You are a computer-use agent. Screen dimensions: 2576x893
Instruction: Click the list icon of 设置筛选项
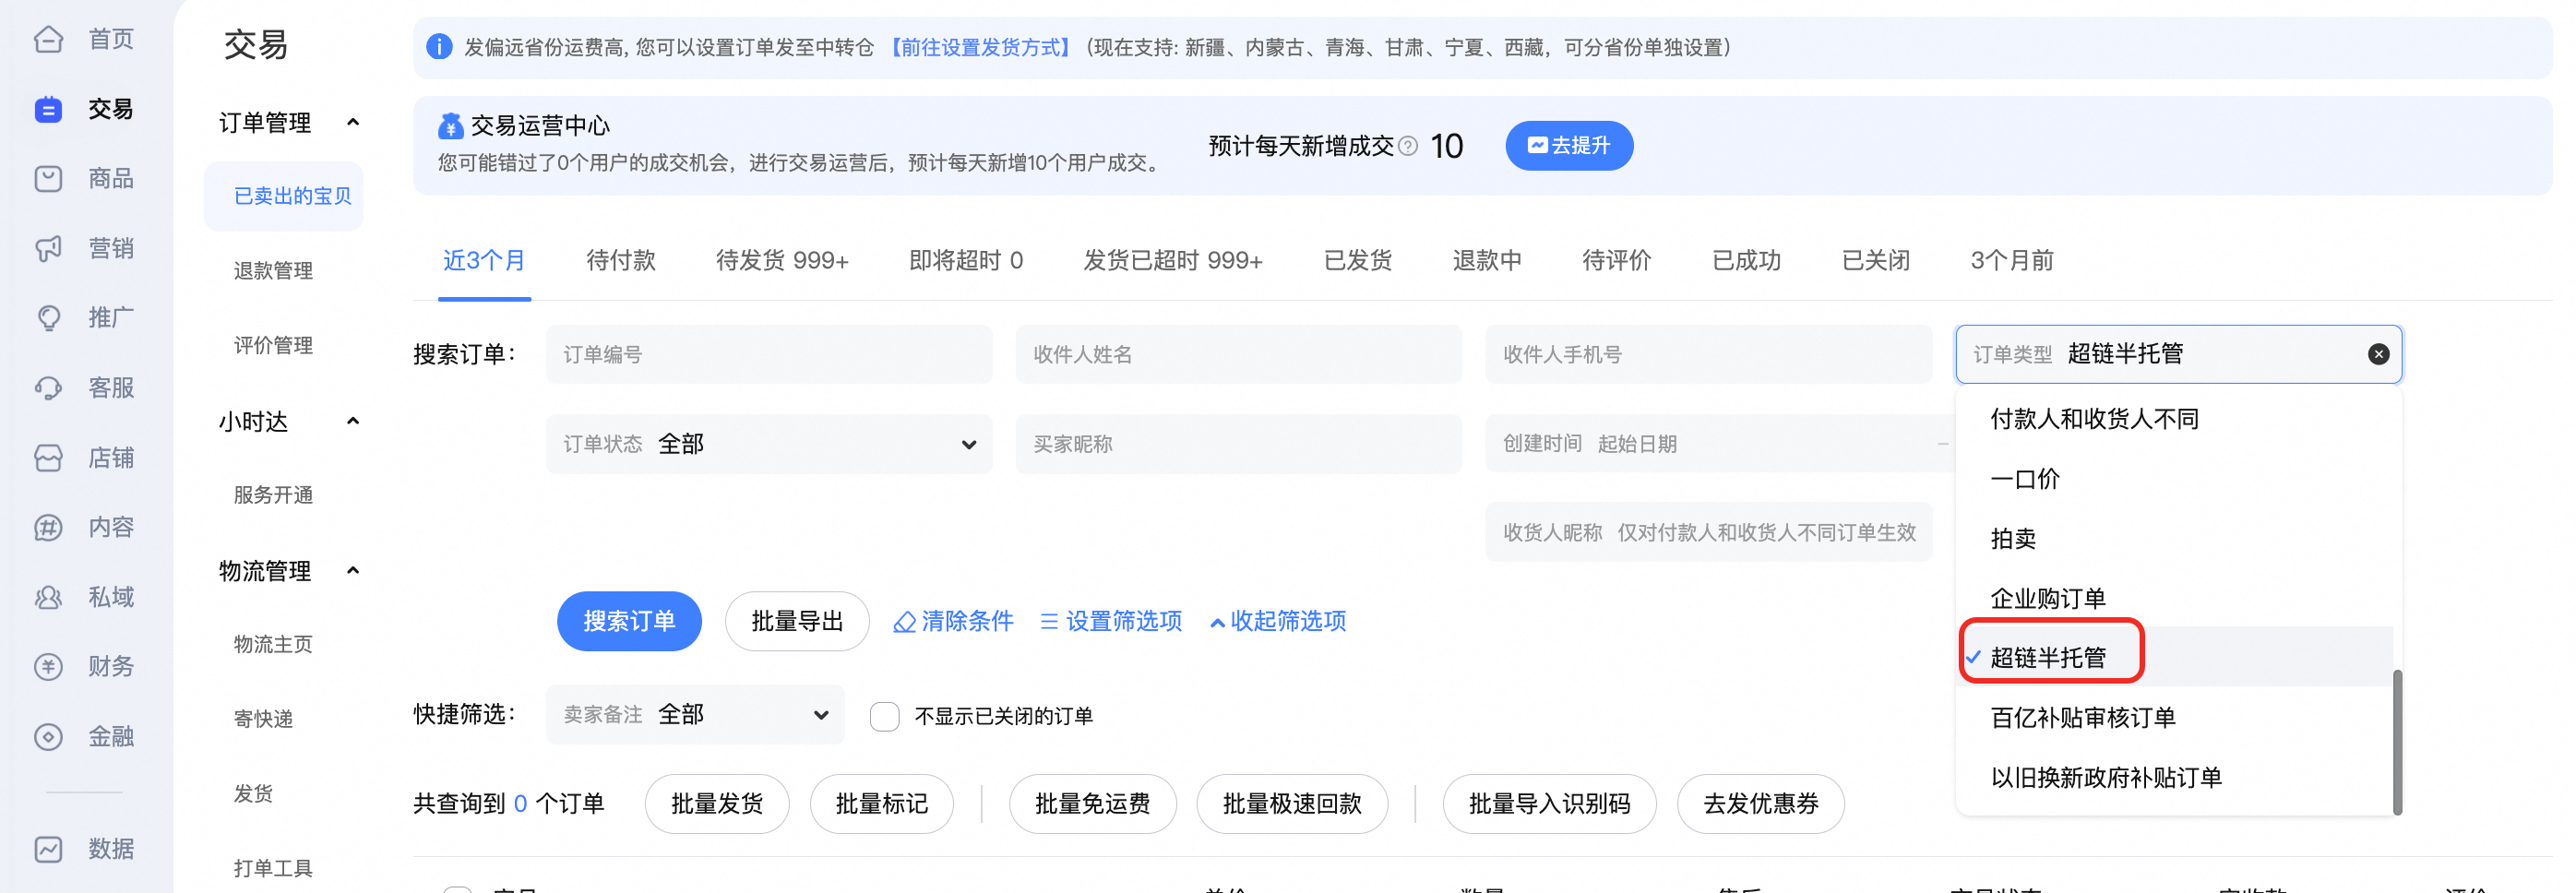pos(1049,622)
